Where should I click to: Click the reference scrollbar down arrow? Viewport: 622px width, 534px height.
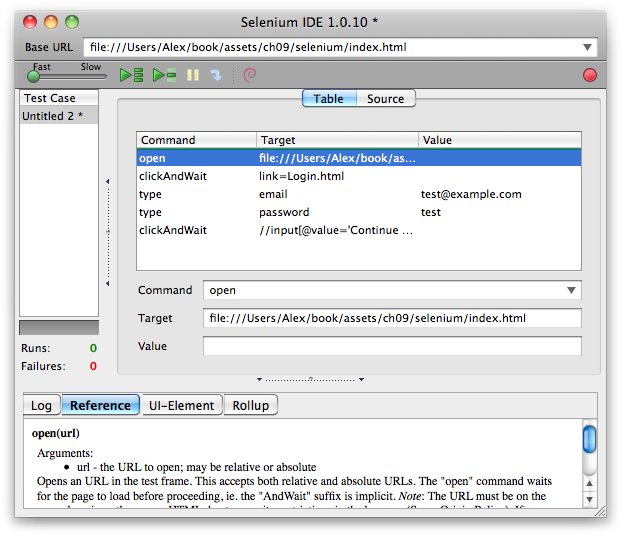[x=589, y=499]
